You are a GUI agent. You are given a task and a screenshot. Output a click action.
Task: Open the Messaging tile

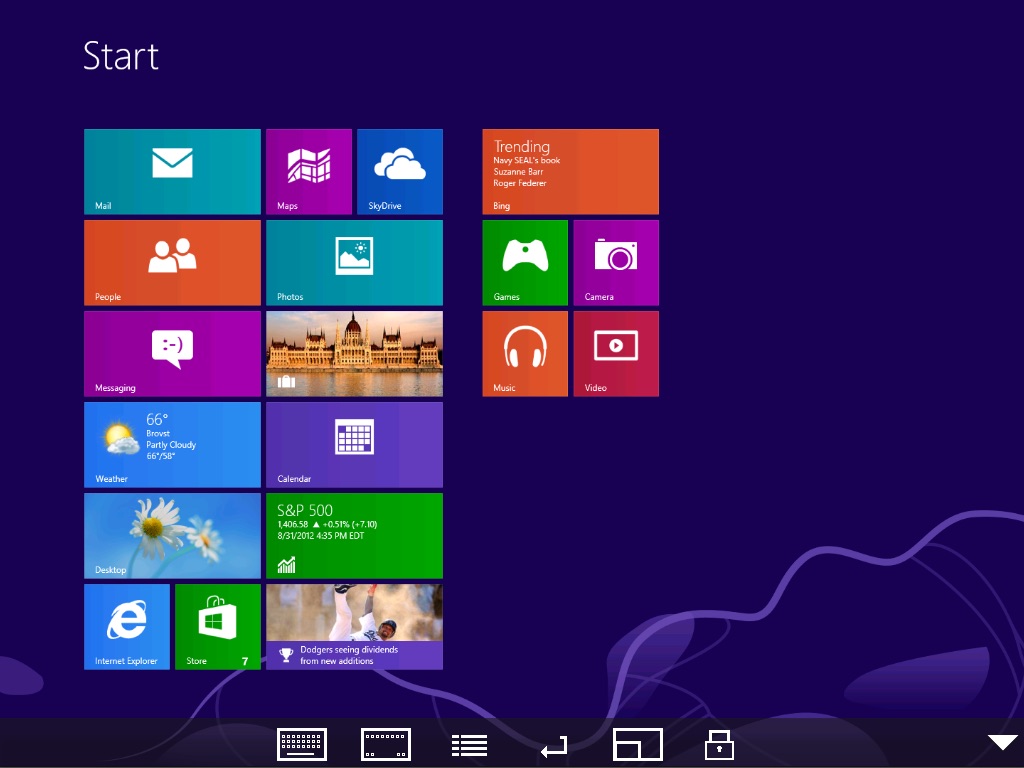click(x=172, y=353)
